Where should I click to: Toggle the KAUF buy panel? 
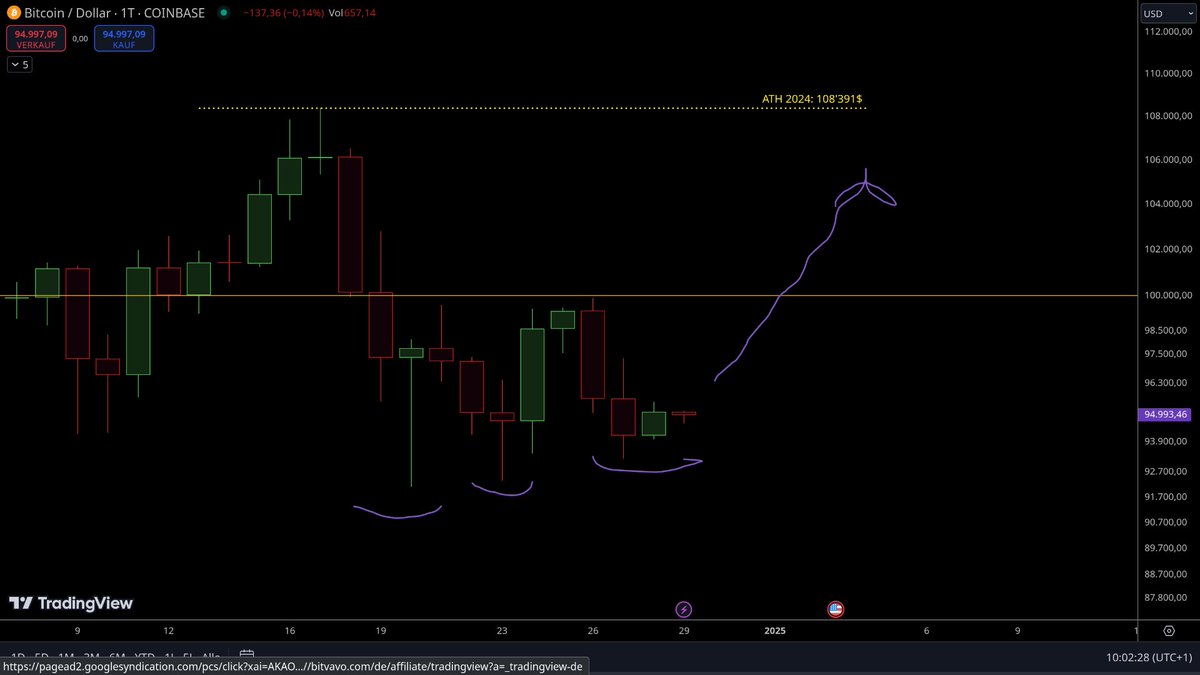click(x=124, y=38)
